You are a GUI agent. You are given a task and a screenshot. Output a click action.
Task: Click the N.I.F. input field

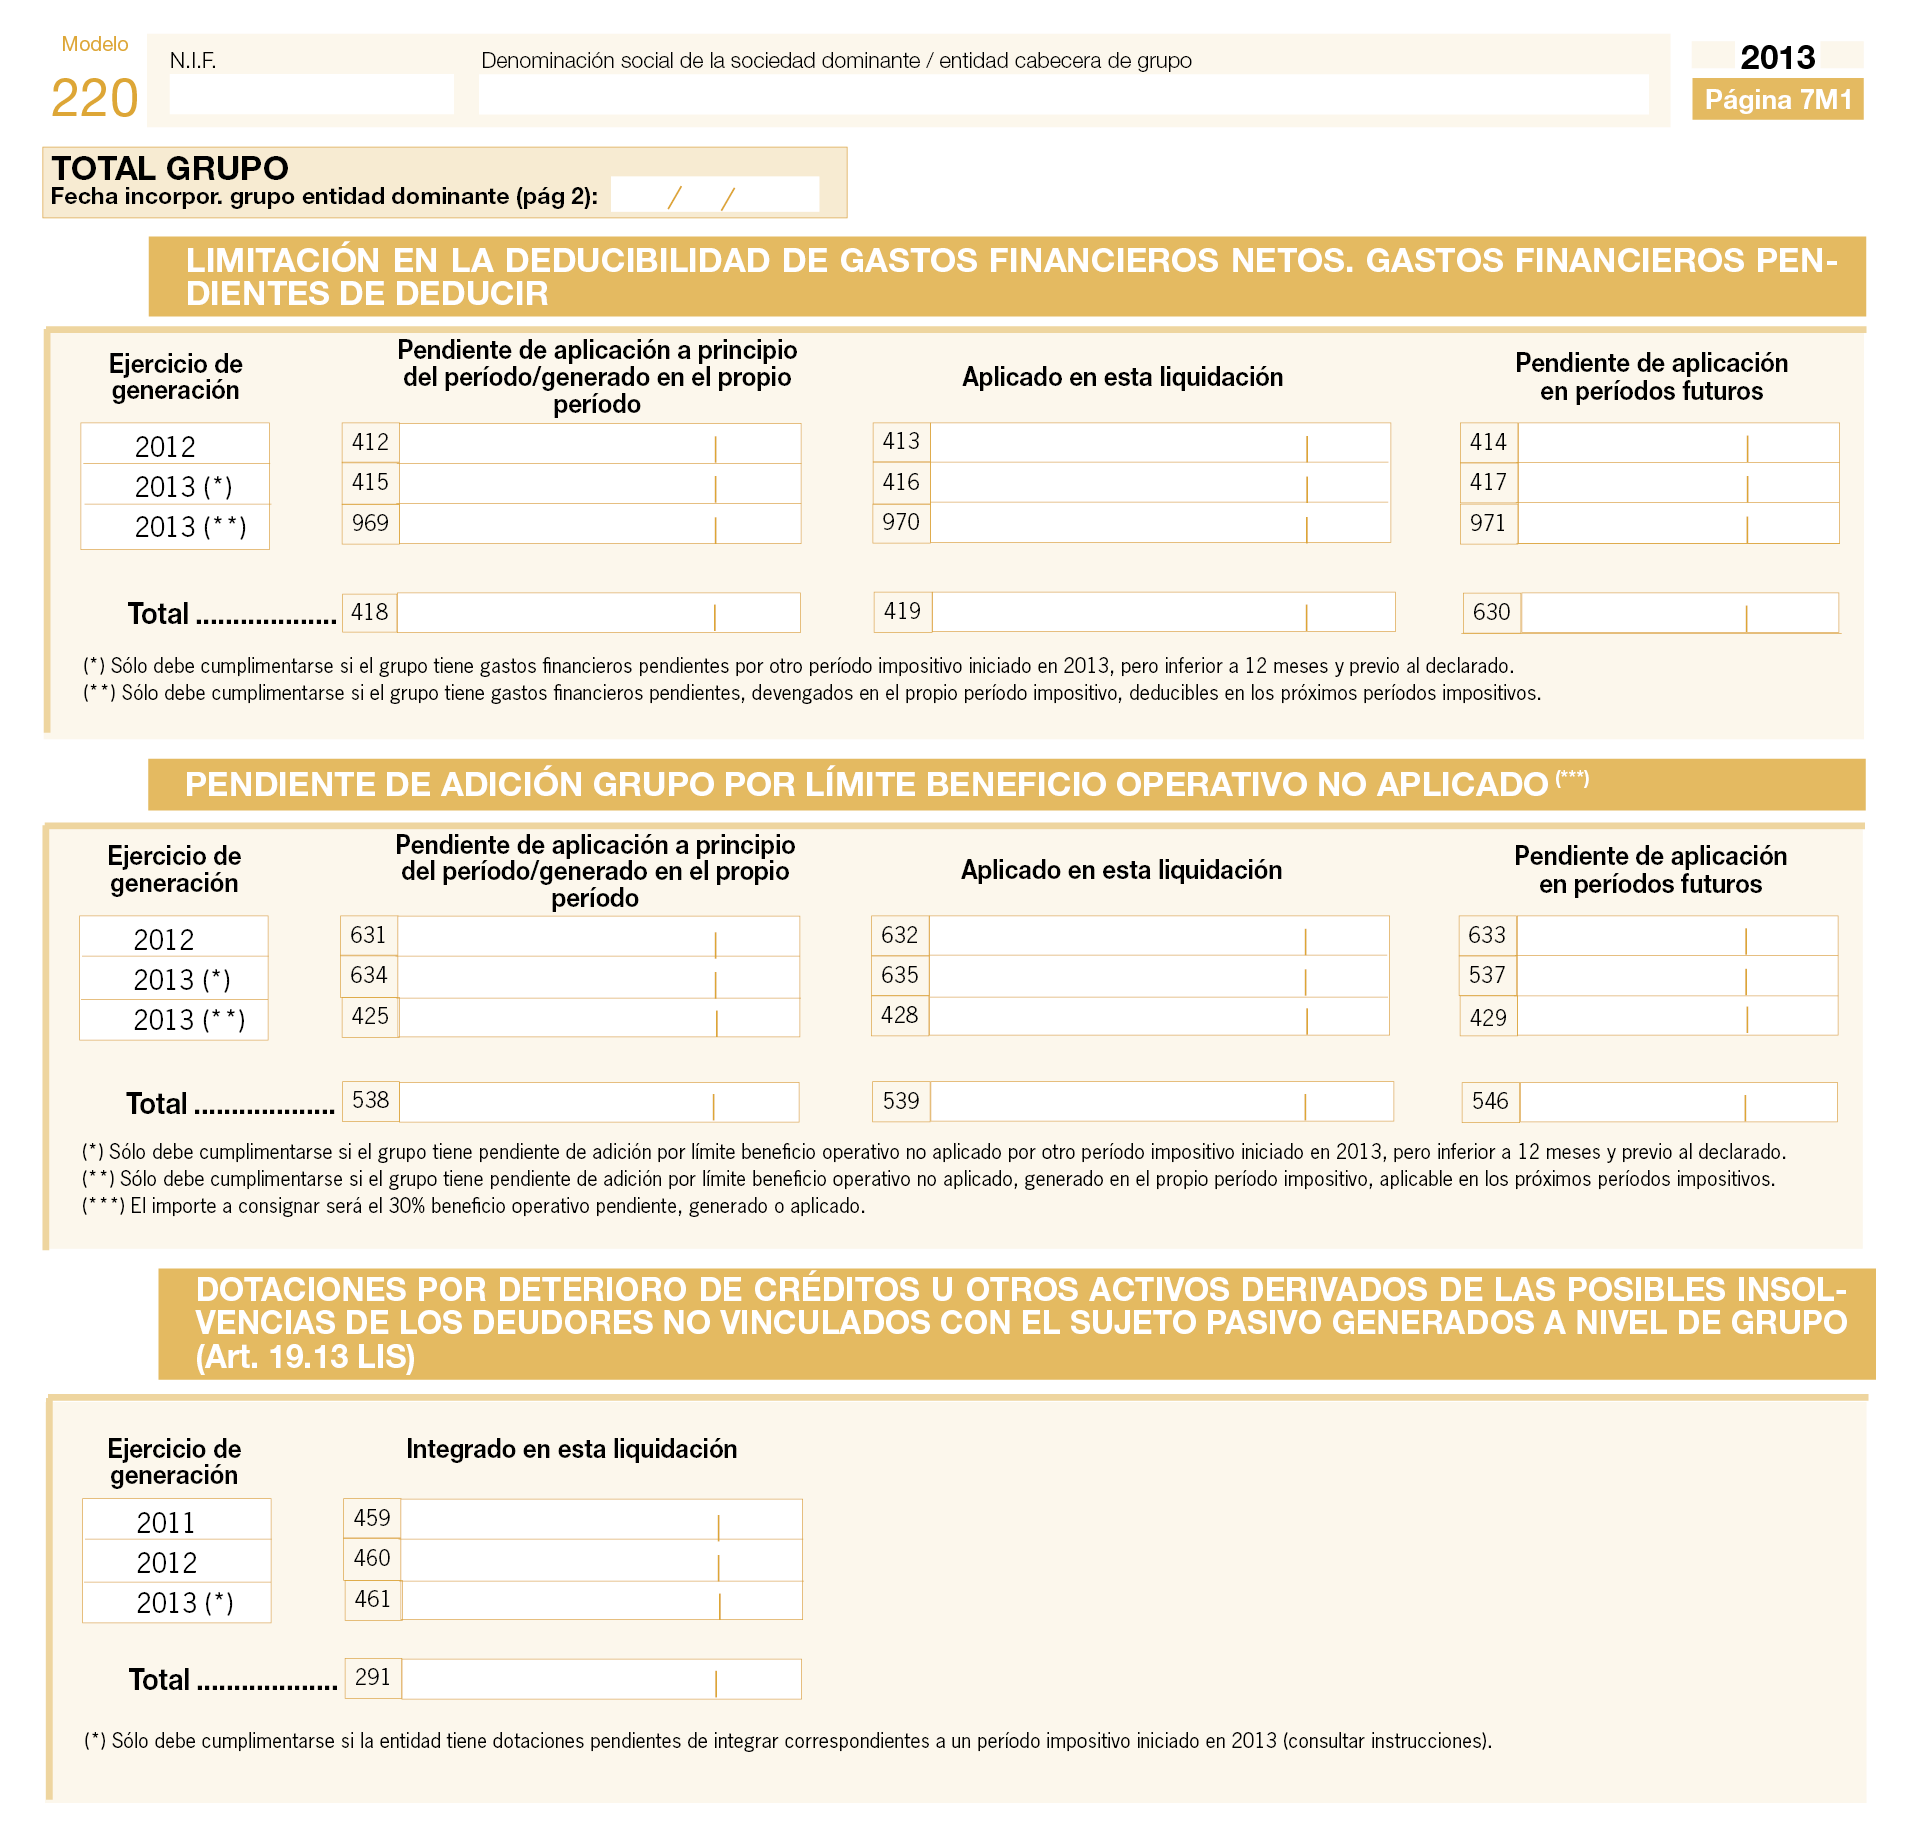[311, 95]
